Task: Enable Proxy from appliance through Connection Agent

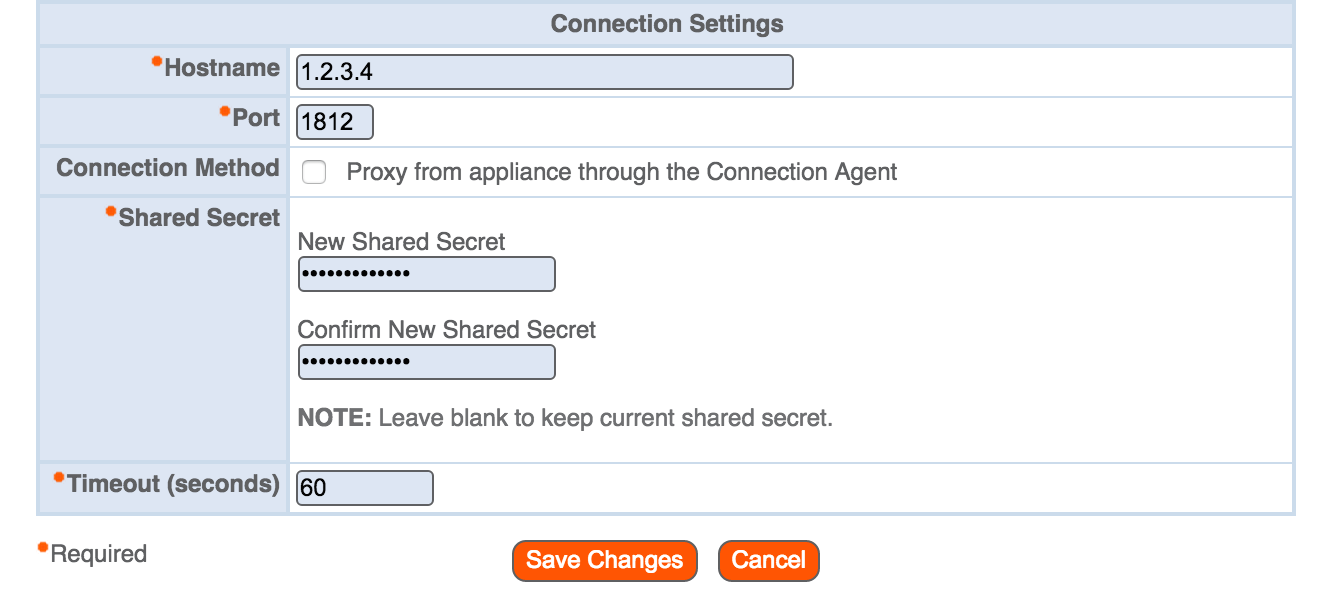Action: pos(314,172)
